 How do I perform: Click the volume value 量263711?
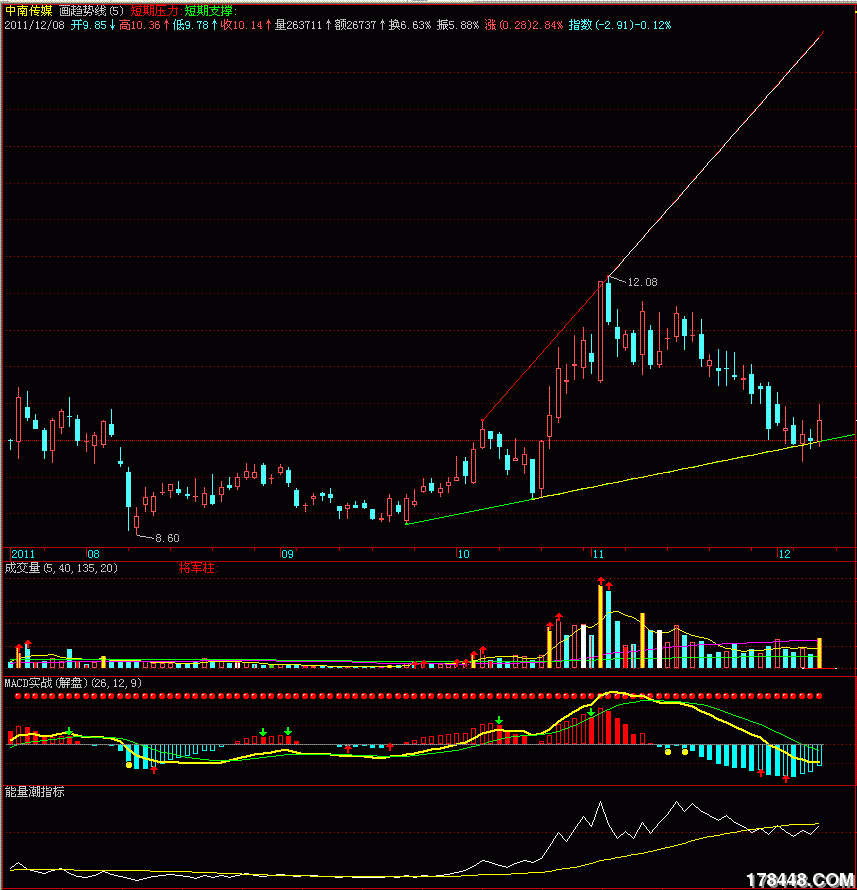pos(298,25)
